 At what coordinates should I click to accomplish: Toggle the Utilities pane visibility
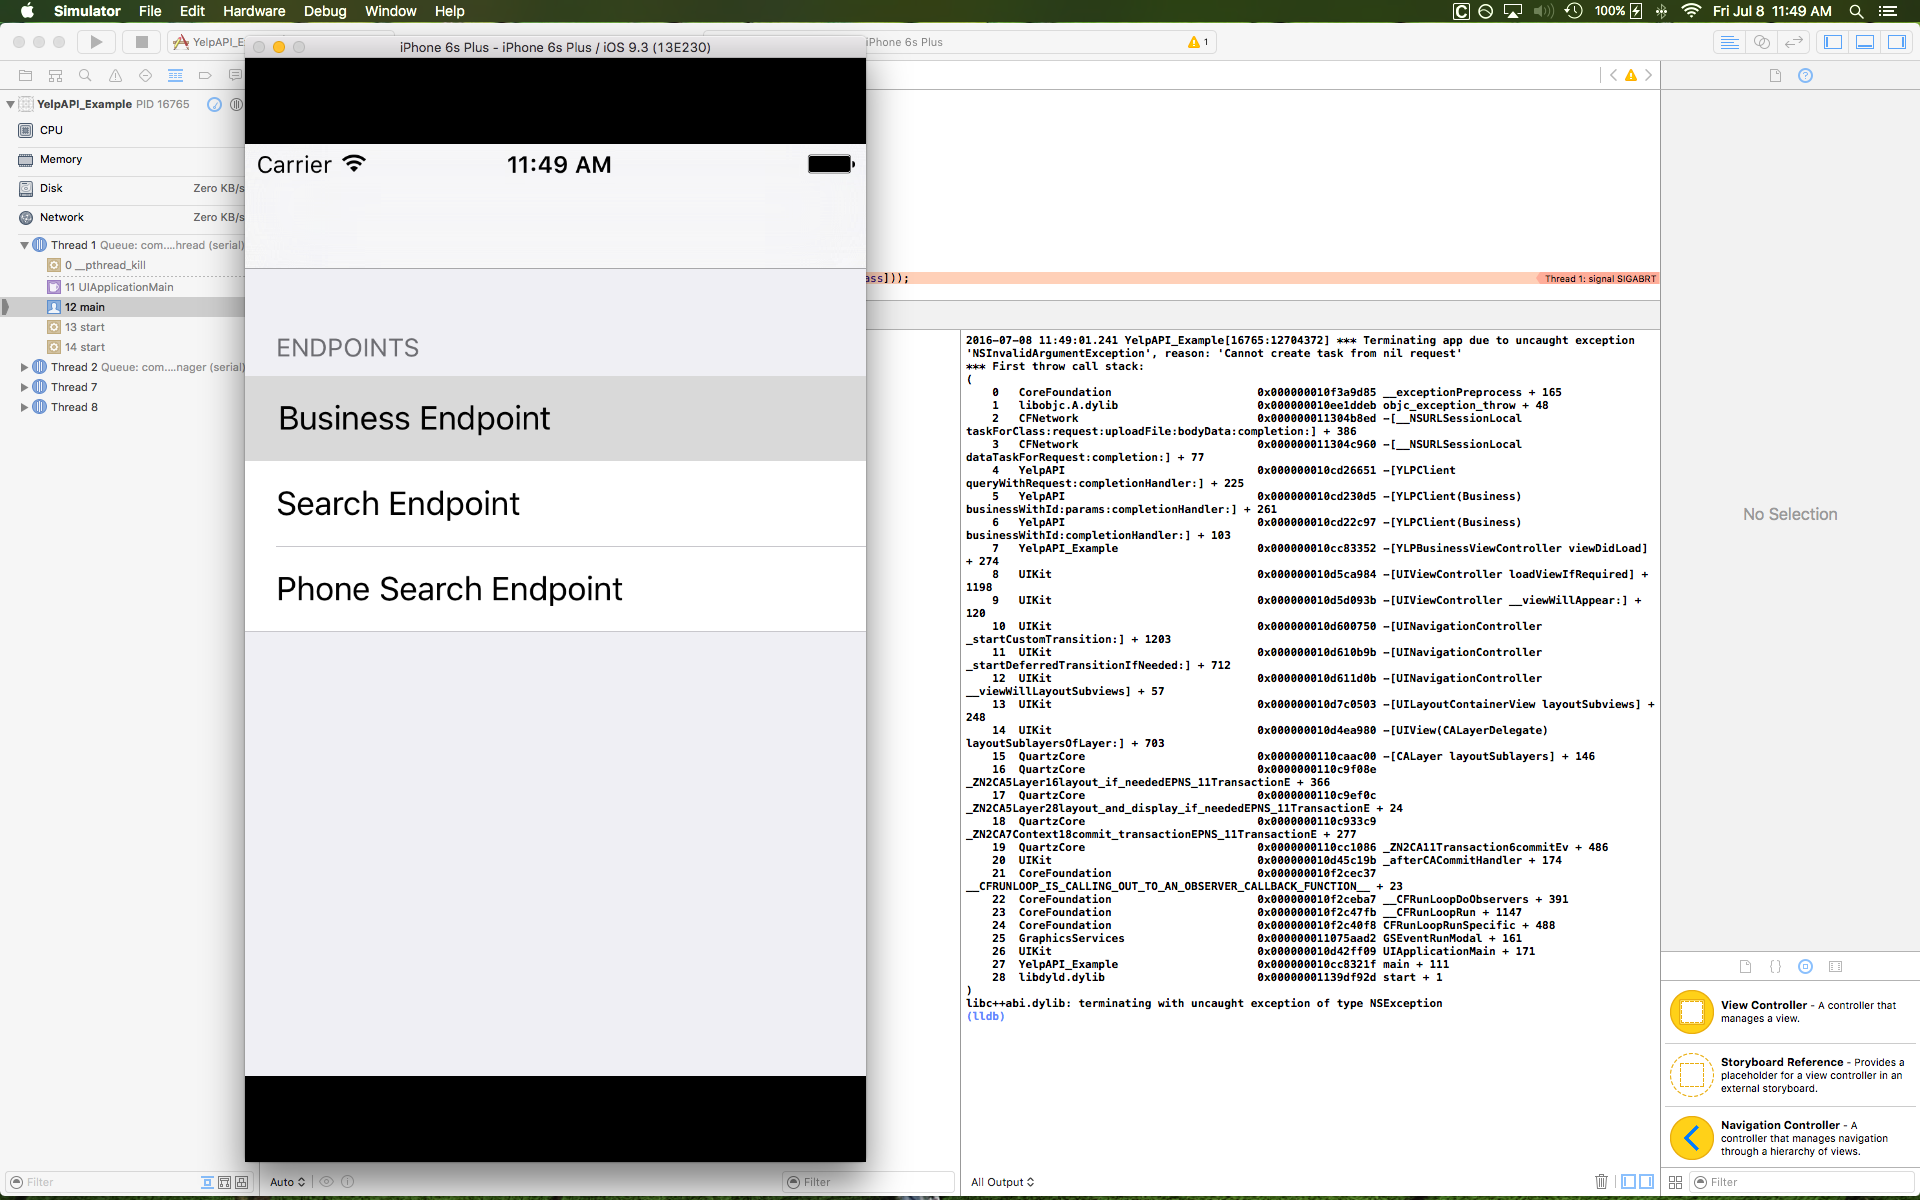pos(1897,42)
